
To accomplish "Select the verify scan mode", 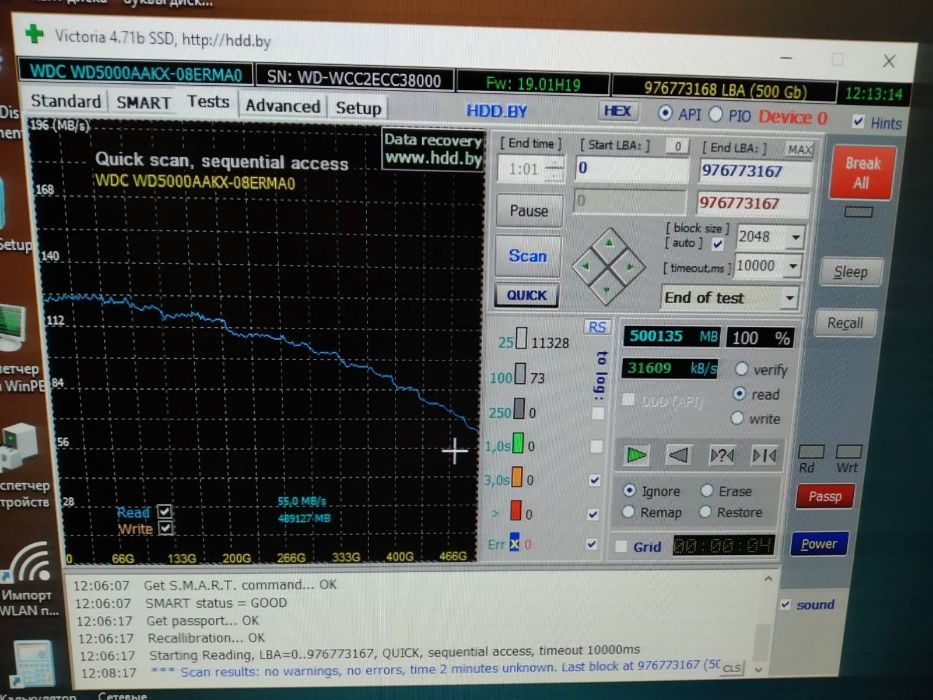I will click(741, 369).
